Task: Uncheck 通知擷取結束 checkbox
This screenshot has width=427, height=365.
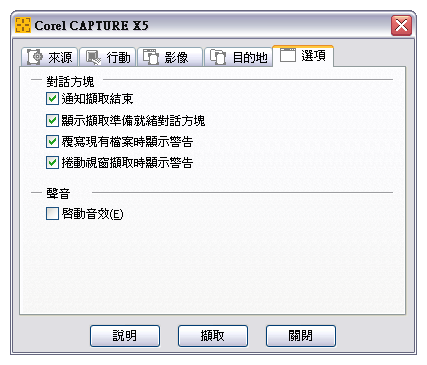Action: (52, 99)
